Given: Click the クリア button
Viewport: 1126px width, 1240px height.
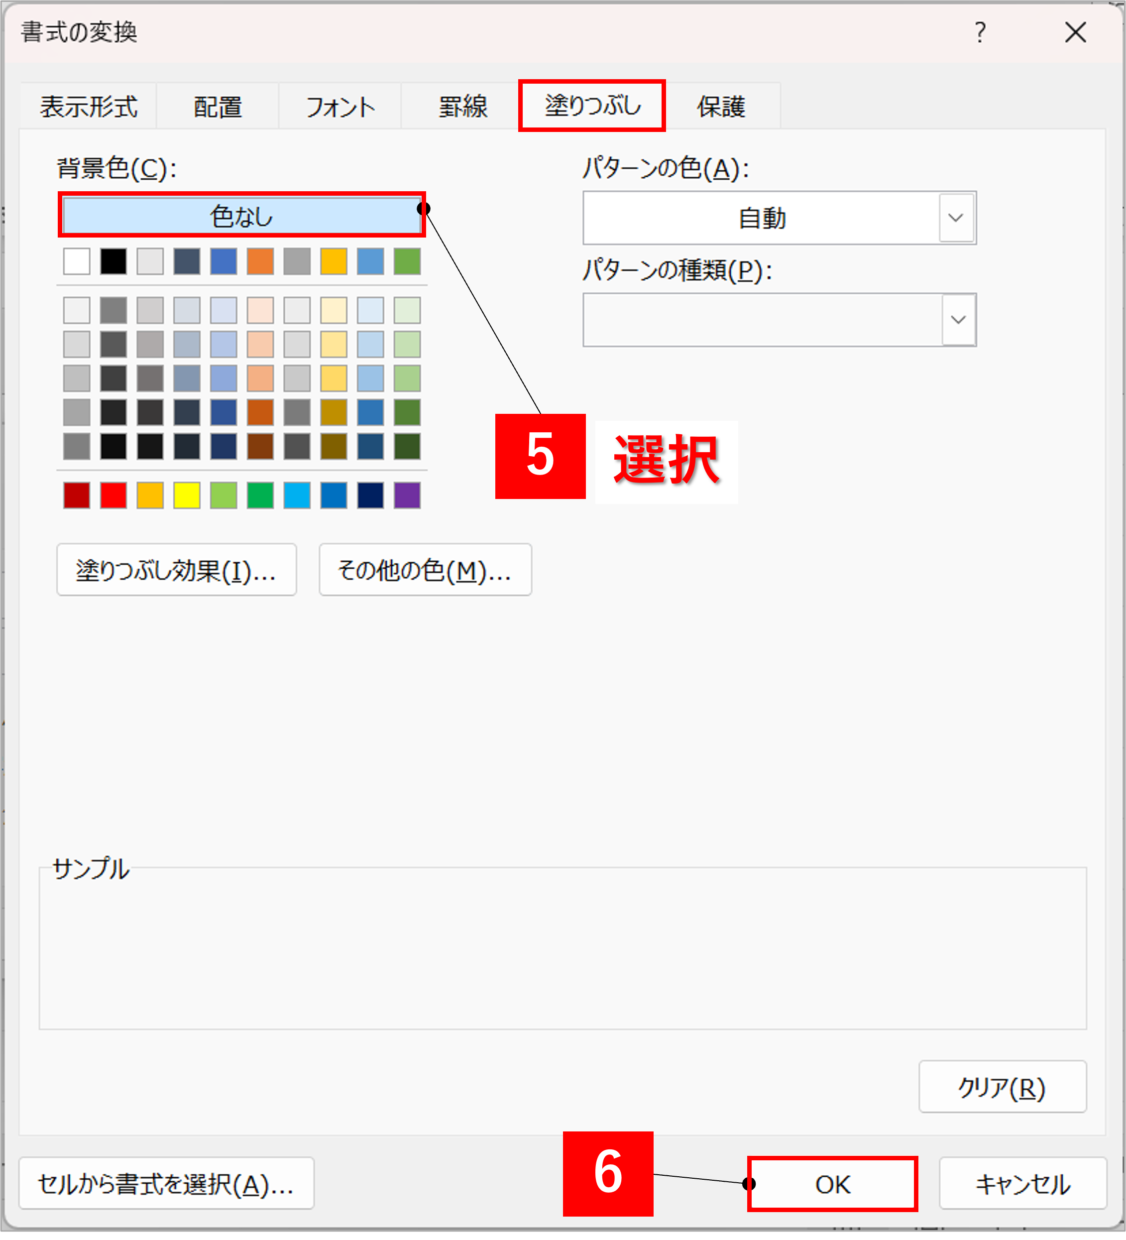Looking at the screenshot, I should 1002,1087.
